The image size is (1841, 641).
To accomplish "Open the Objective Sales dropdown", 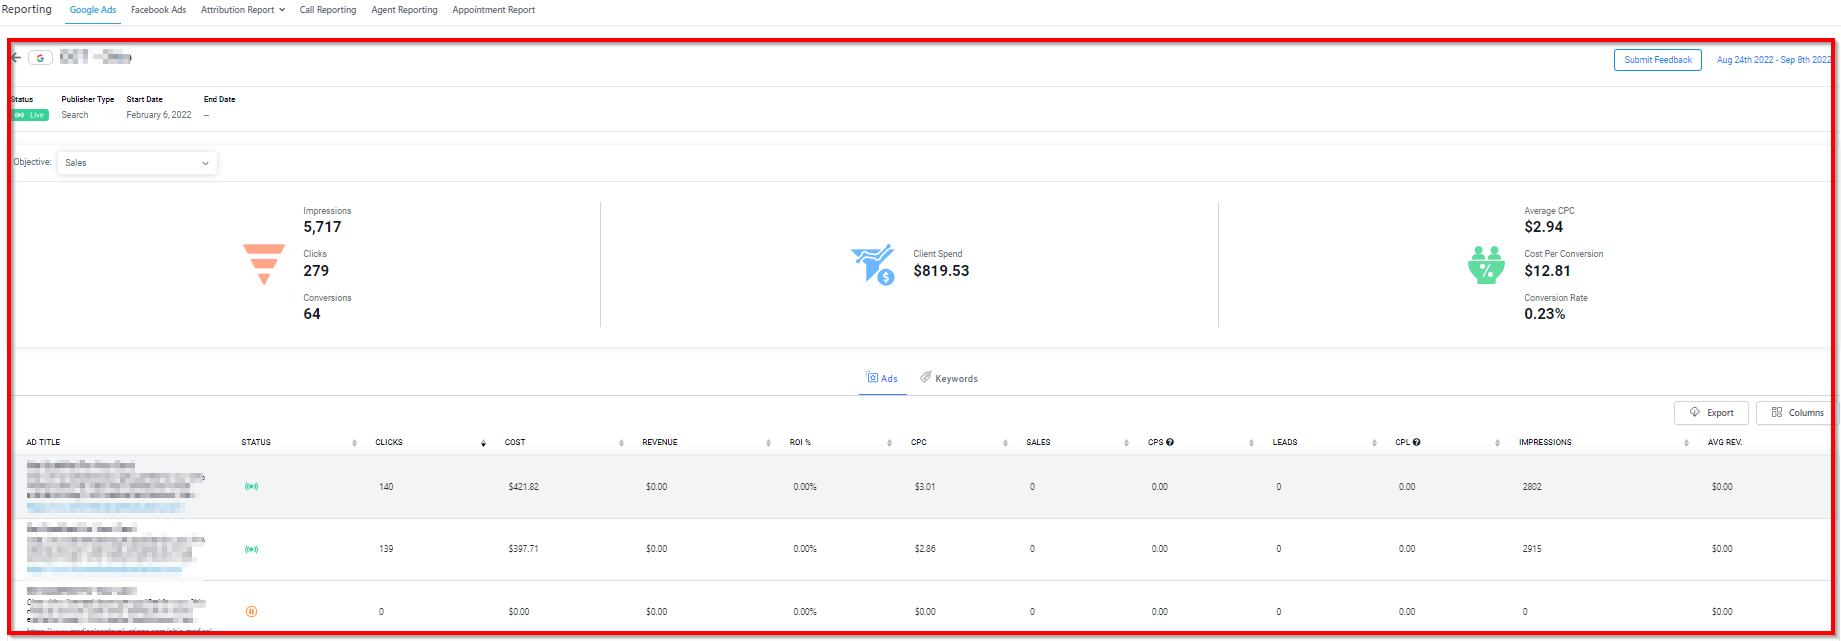I will click(x=137, y=163).
